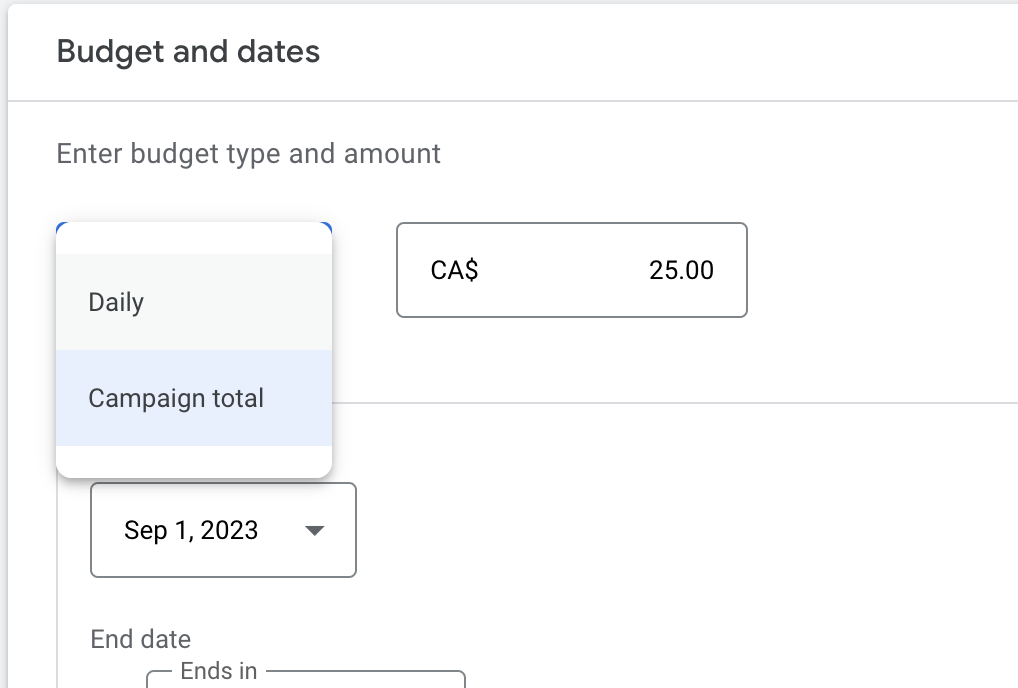
Task: Choose Campaign total from budget list
Action: [x=194, y=398]
